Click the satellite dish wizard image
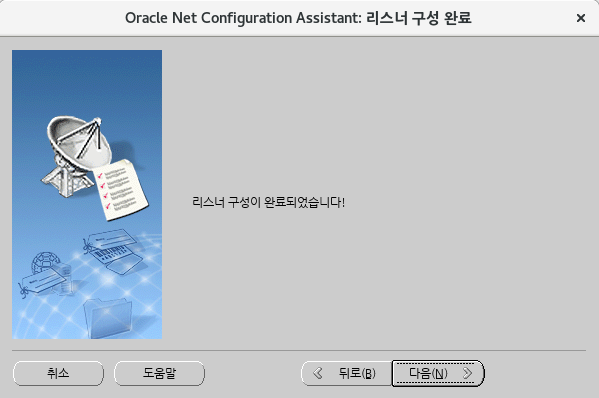This screenshot has height=398, width=599. [x=87, y=194]
